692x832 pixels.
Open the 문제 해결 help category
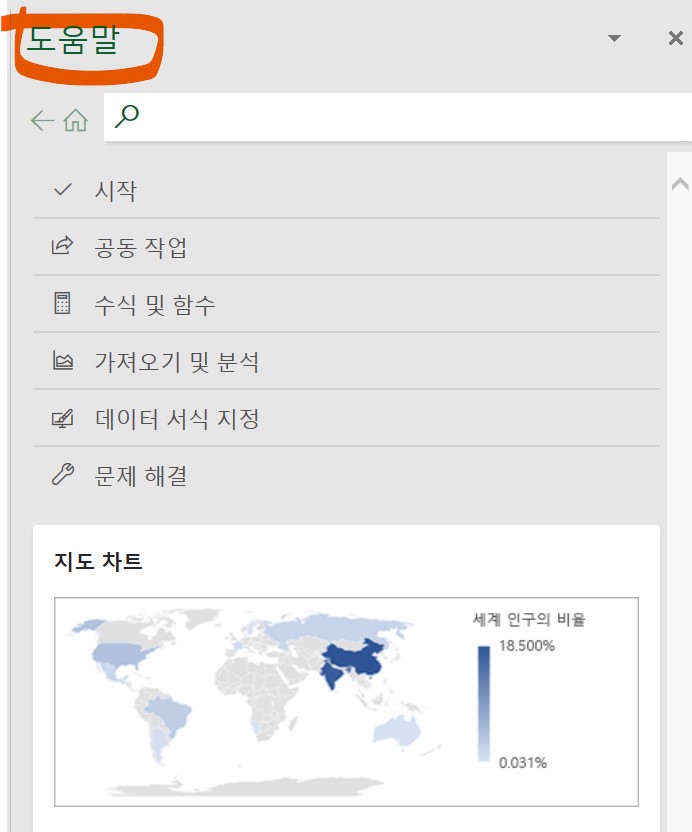(x=347, y=475)
